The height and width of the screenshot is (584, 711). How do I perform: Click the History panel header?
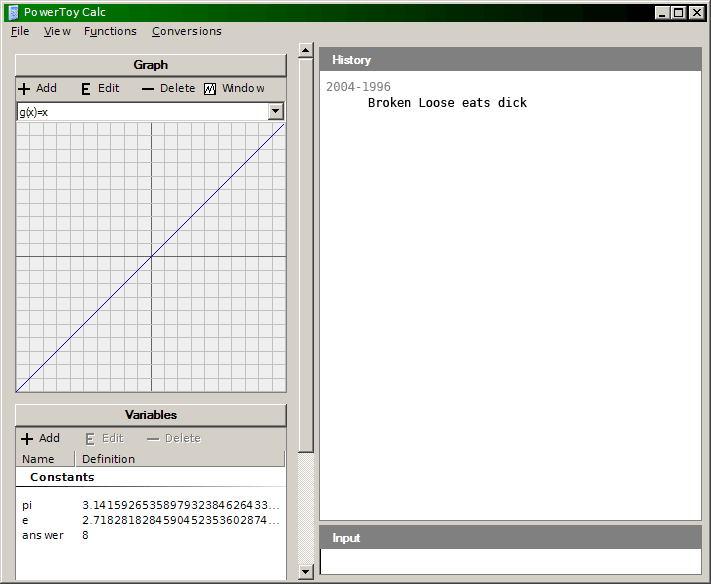pos(511,60)
